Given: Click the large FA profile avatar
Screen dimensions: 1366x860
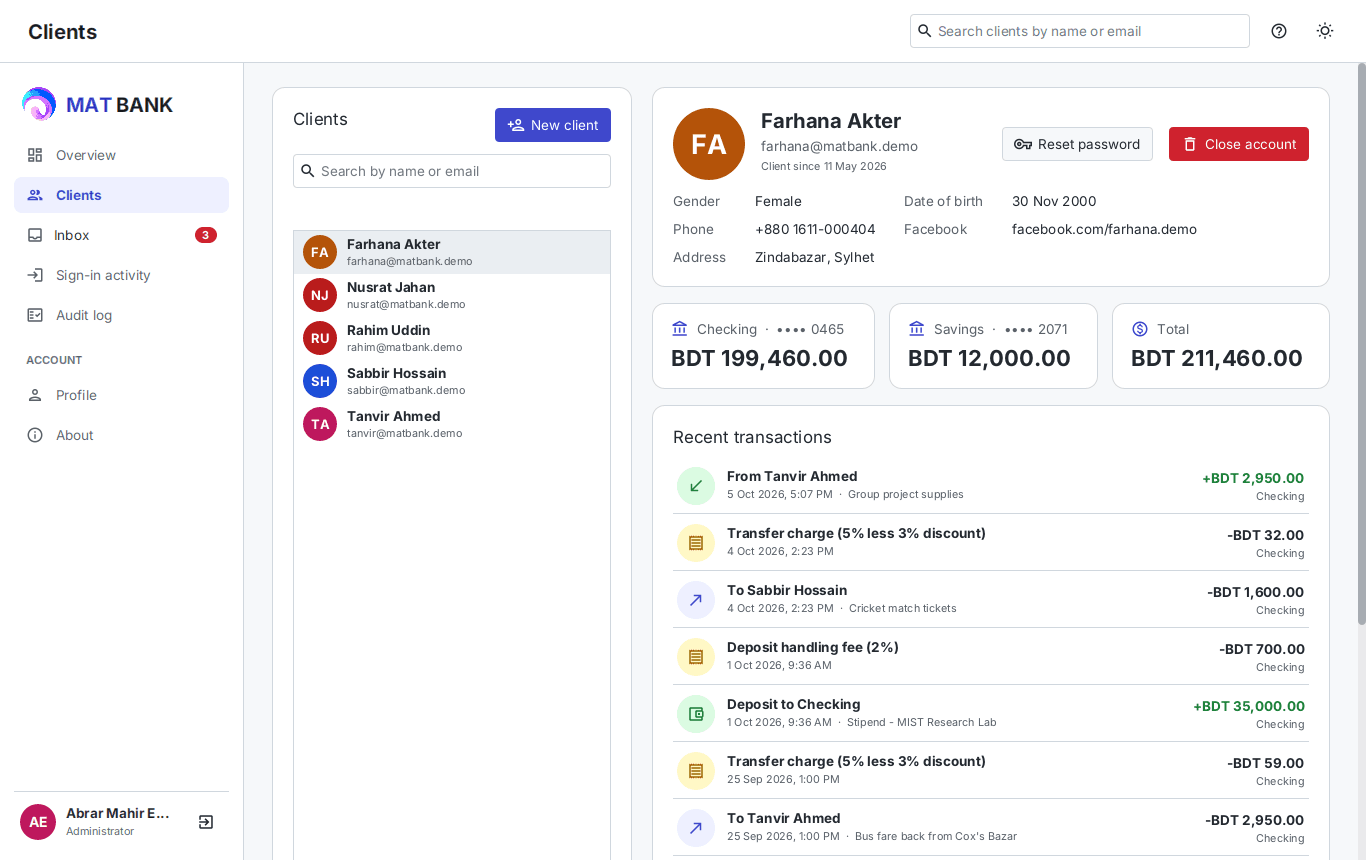Looking at the screenshot, I should click(x=709, y=144).
